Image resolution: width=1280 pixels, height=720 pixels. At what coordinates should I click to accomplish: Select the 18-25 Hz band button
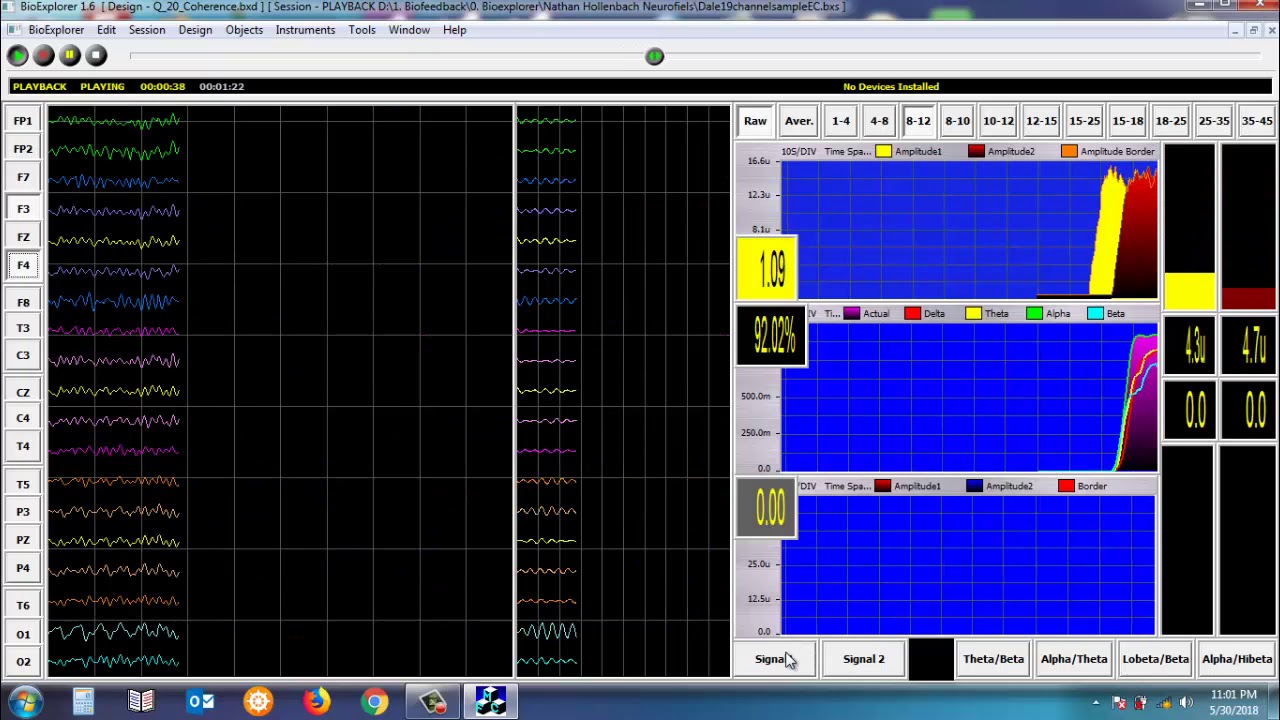pyautogui.click(x=1171, y=121)
